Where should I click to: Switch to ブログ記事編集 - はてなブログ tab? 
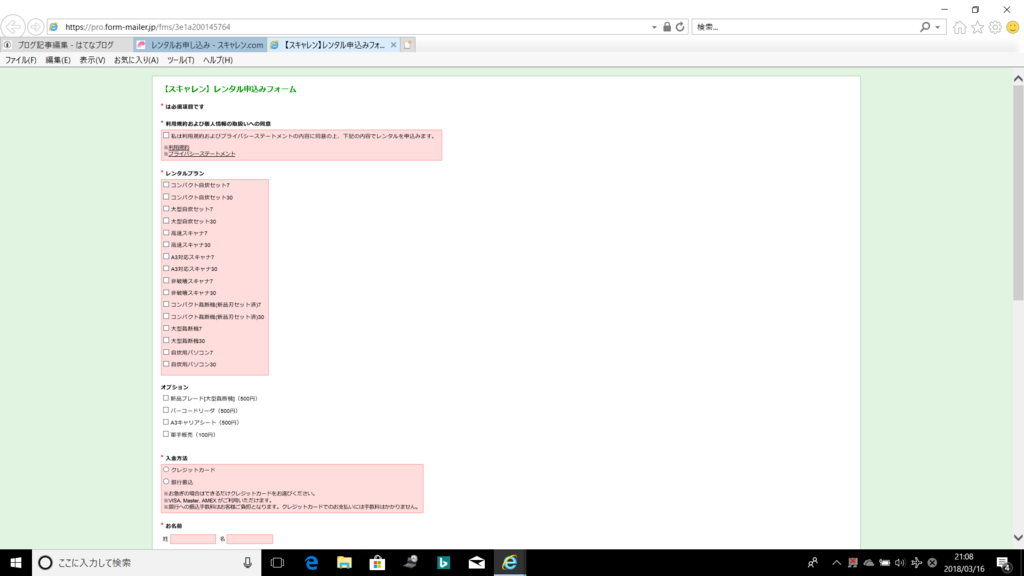(67, 45)
